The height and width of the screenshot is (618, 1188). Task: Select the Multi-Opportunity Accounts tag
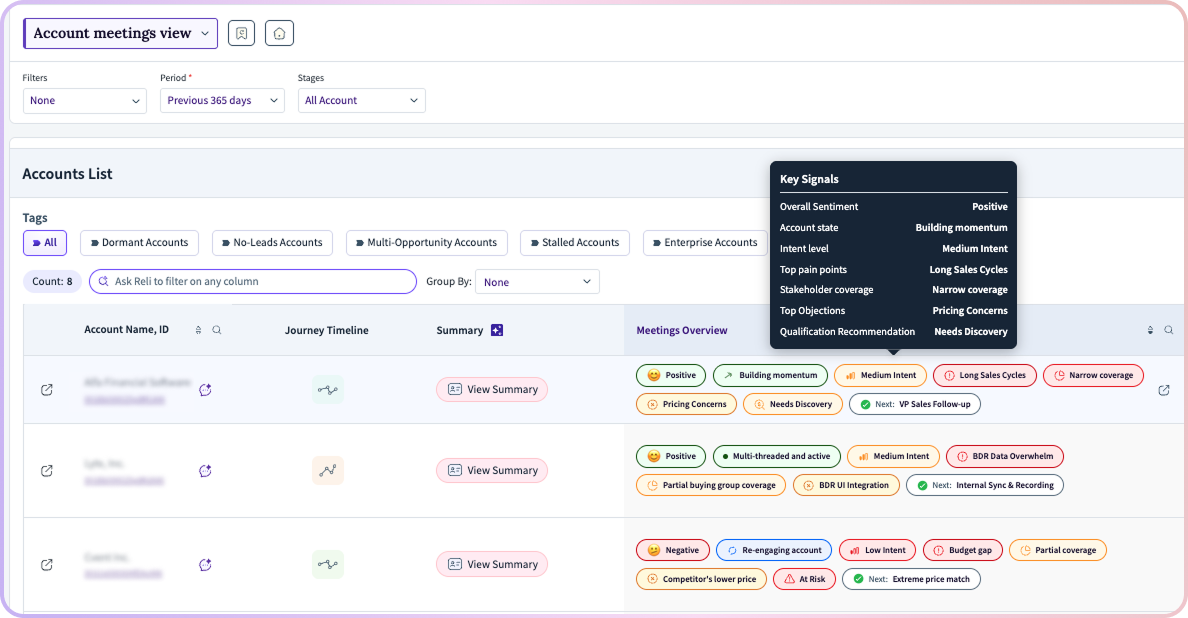pyautogui.click(x=427, y=243)
